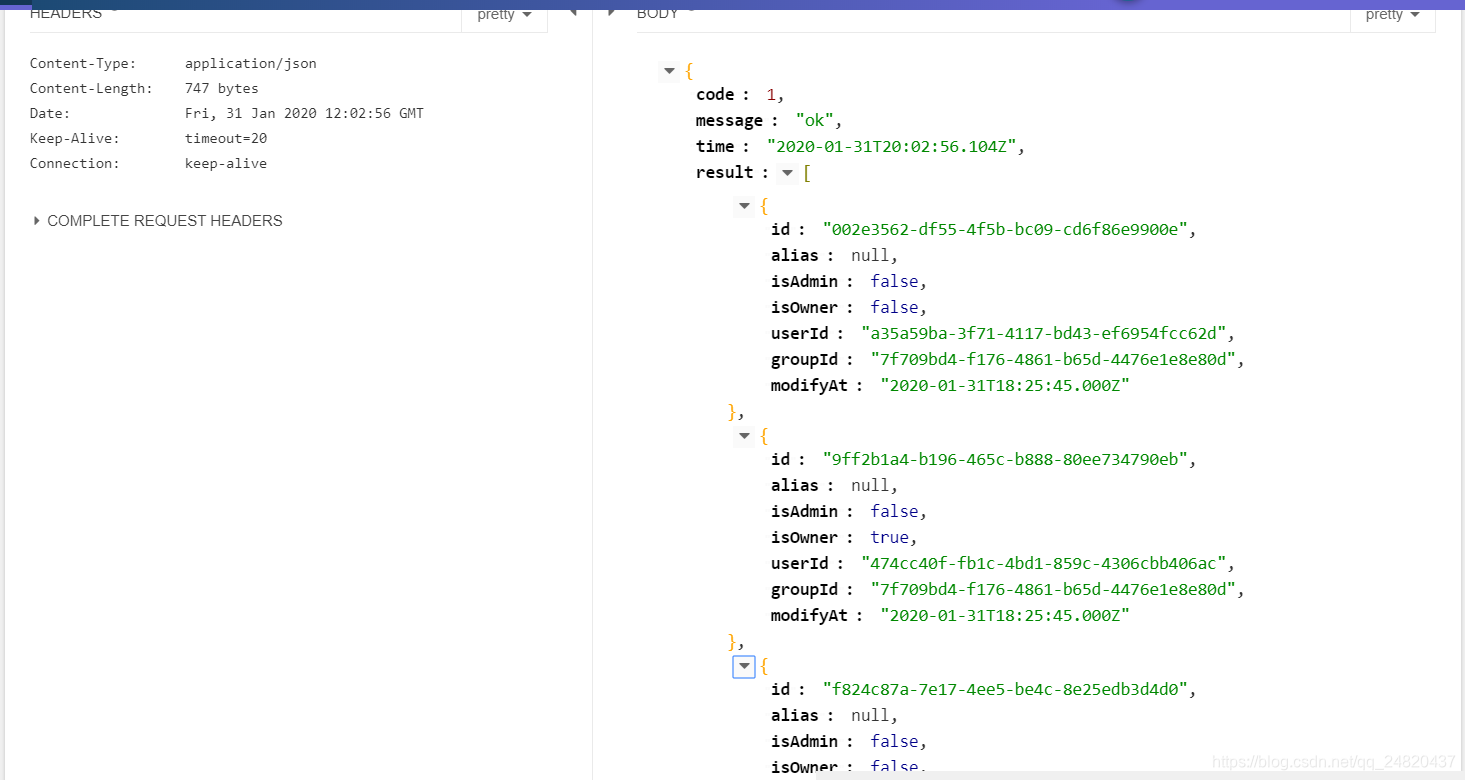This screenshot has height=780, width=1465.
Task: Click the second object's modifyAt value
Action: click(1005, 616)
